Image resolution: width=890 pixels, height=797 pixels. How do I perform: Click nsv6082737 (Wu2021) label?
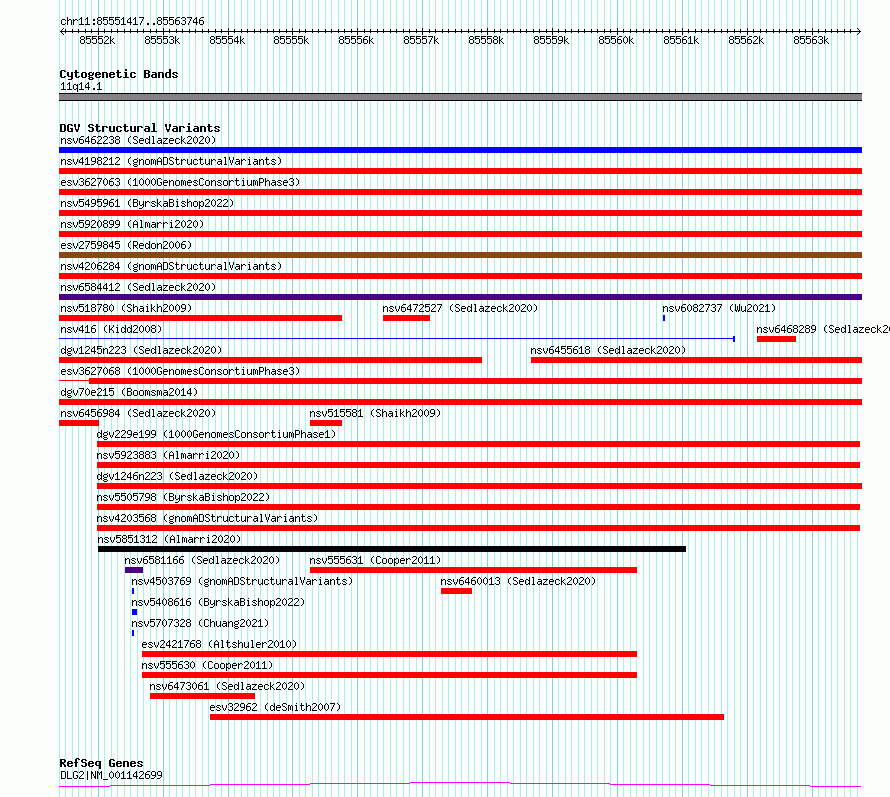tap(719, 308)
